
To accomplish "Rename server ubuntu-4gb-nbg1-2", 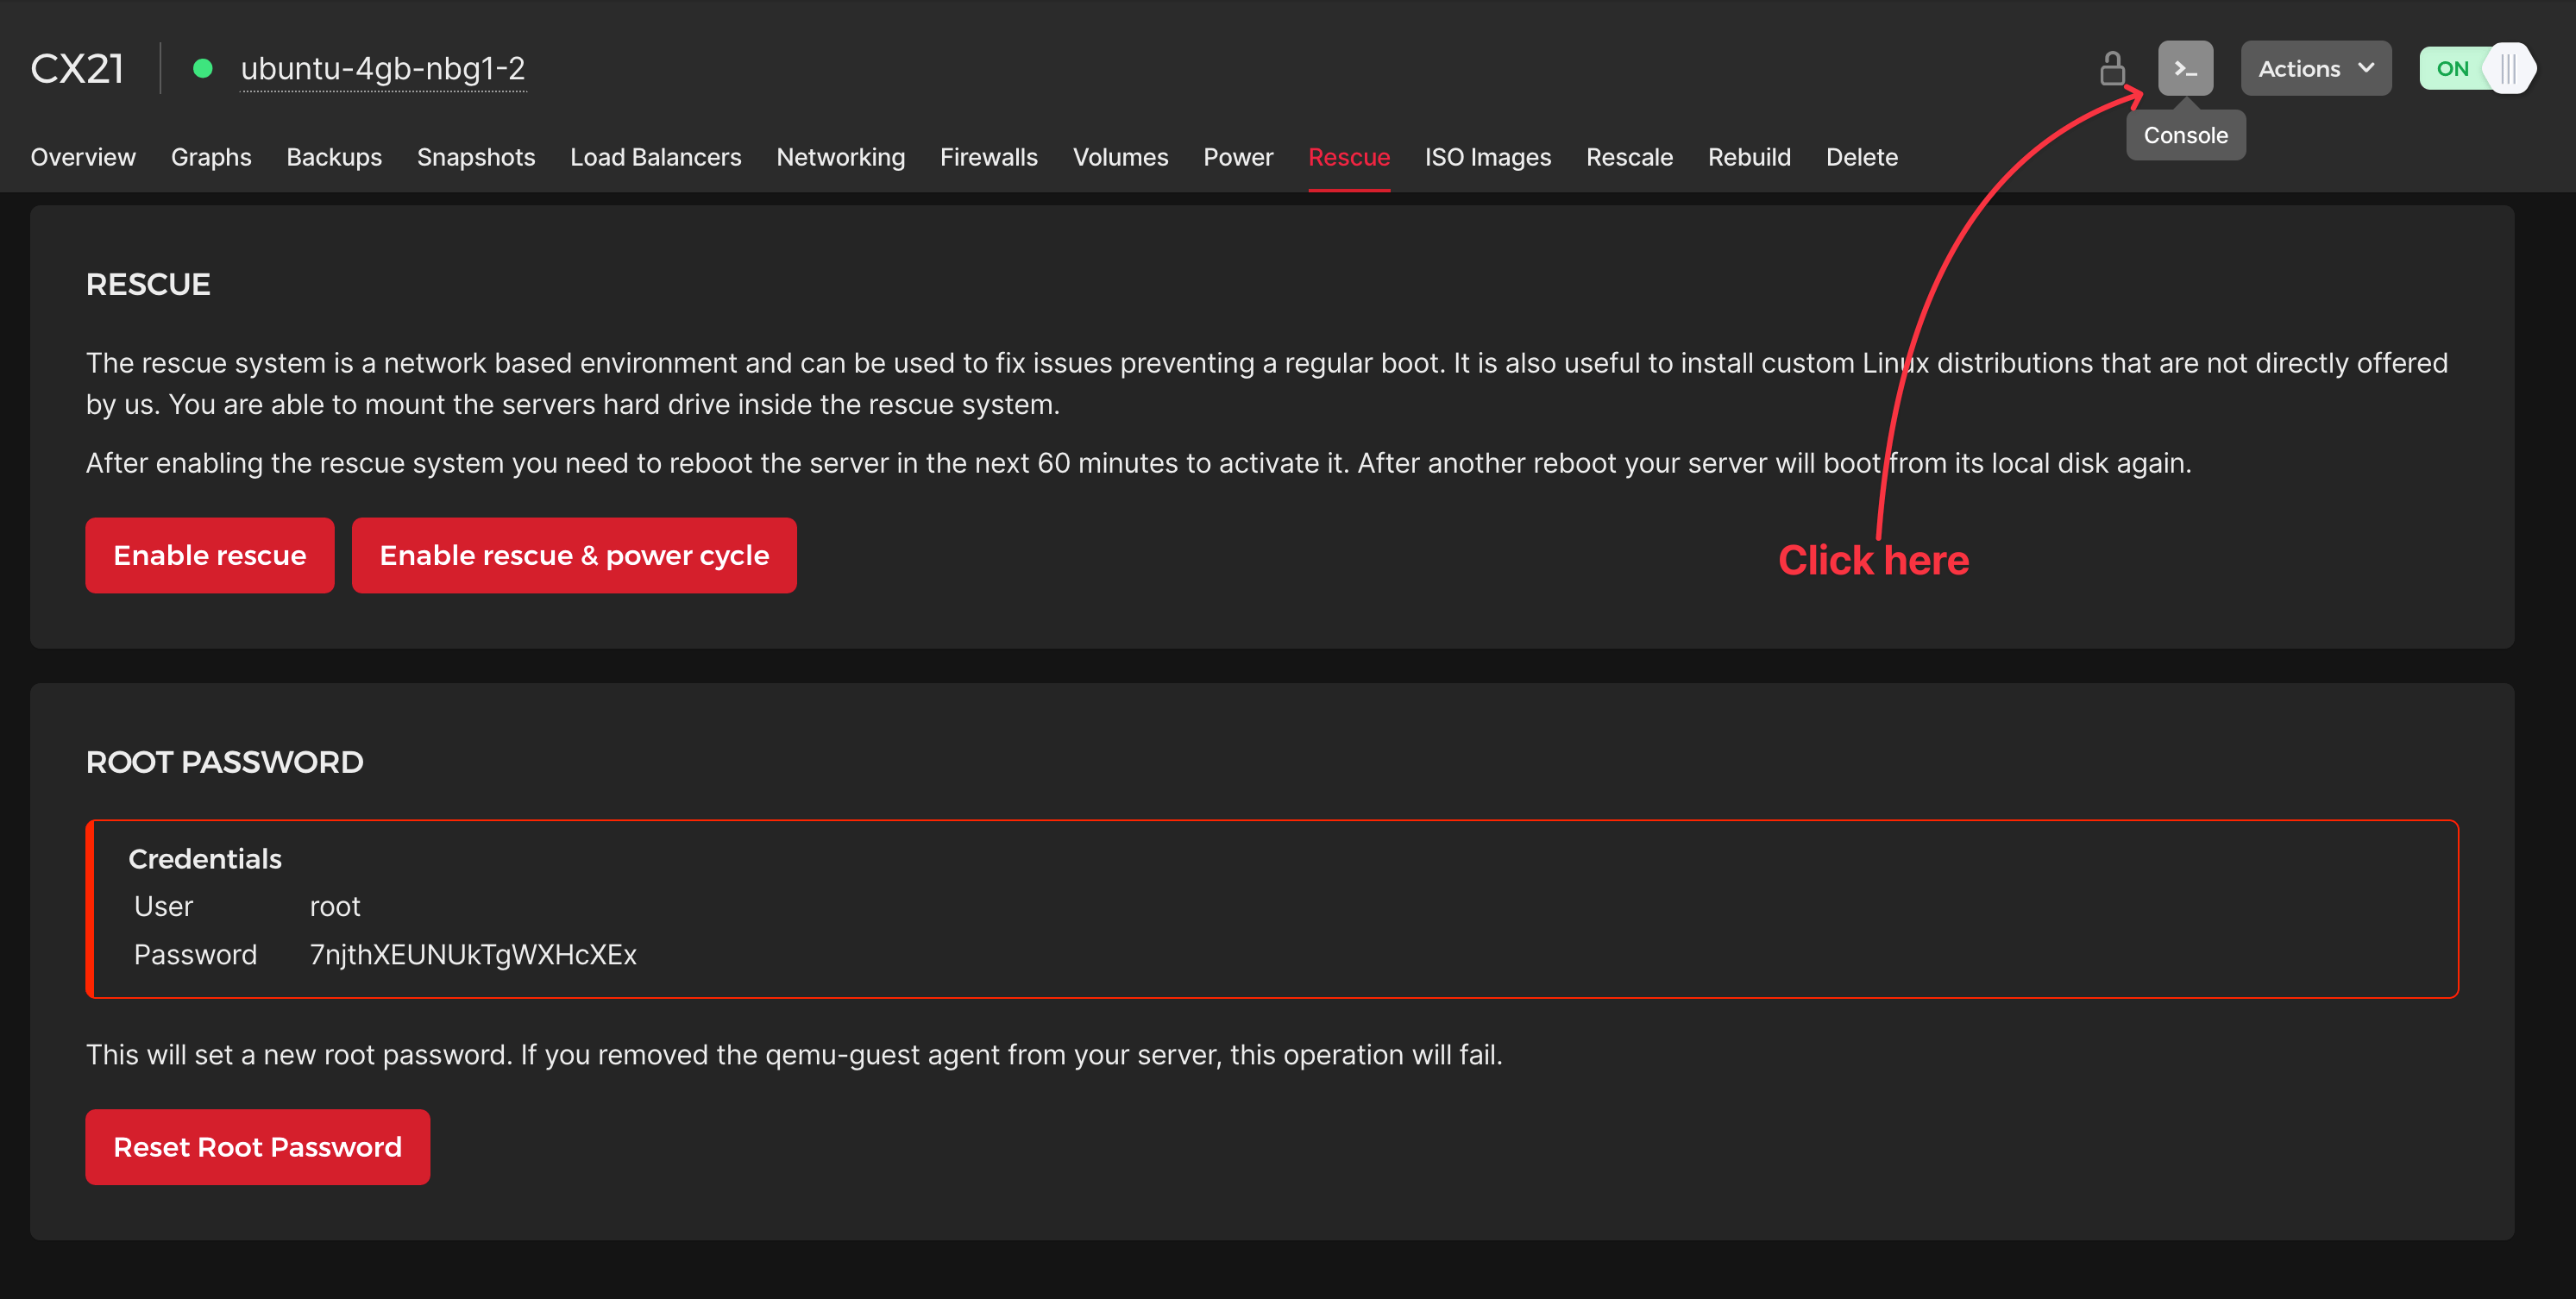I will pyautogui.click(x=383, y=68).
